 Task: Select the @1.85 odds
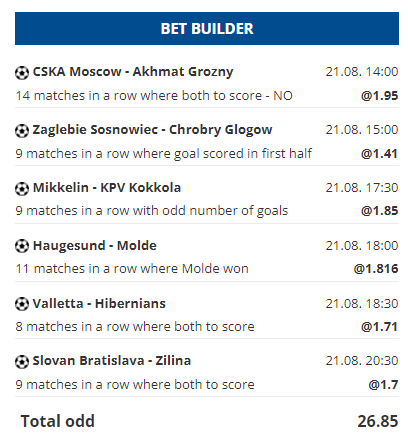coord(379,211)
